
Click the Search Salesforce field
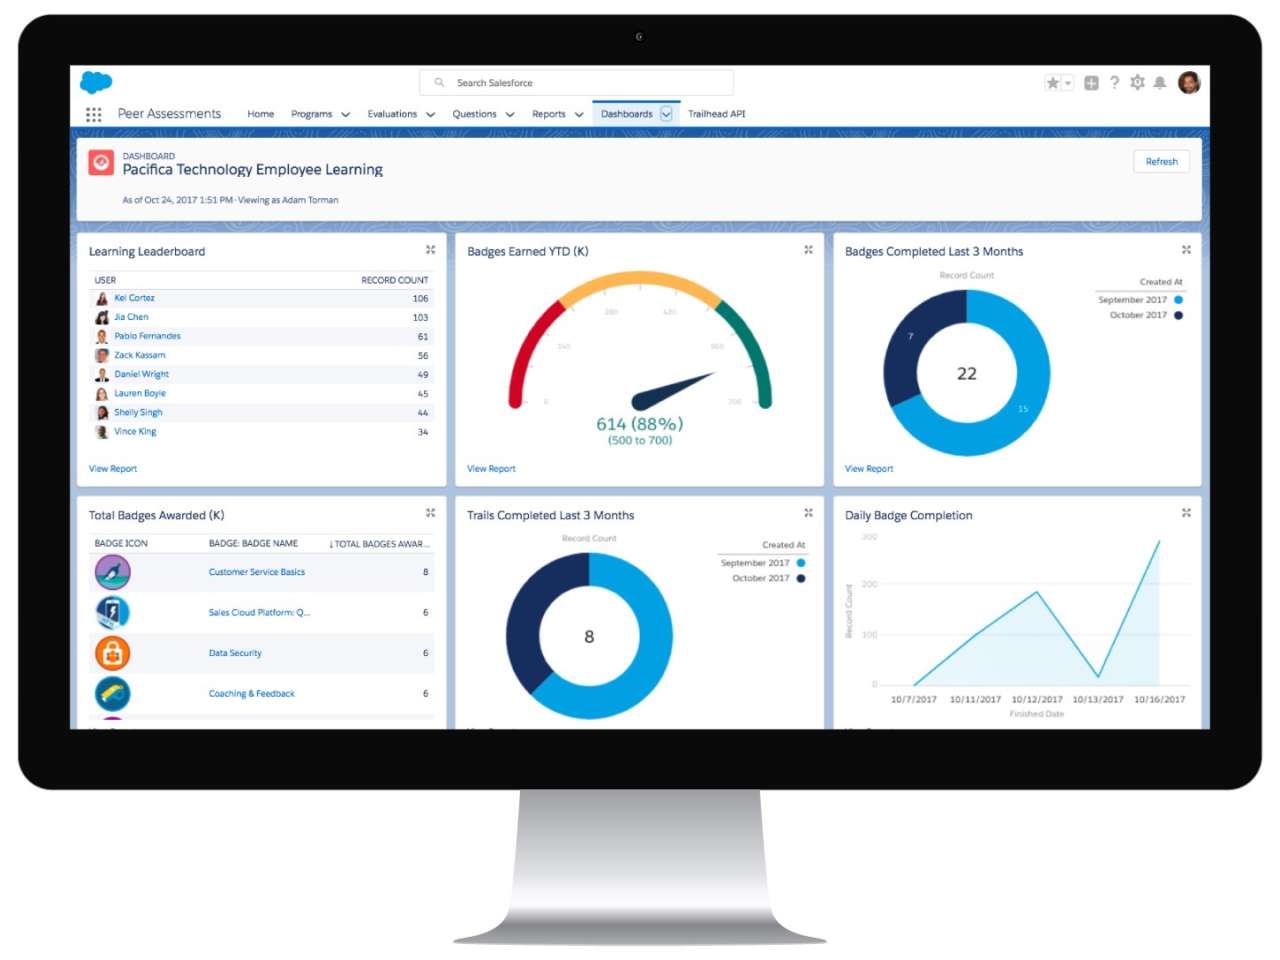click(577, 83)
